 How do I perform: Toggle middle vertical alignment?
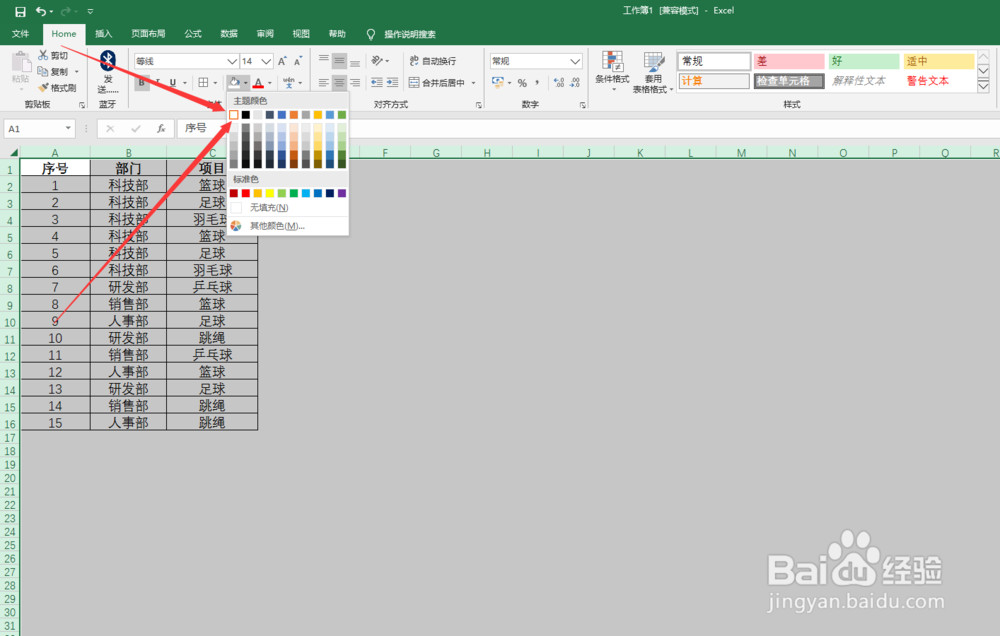[339, 61]
